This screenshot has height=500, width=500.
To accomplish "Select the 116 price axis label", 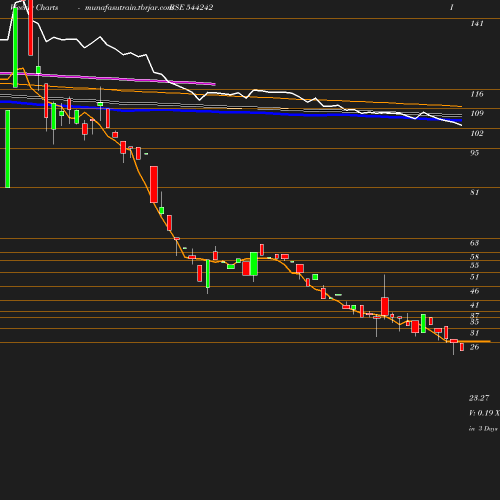I will (477, 94).
